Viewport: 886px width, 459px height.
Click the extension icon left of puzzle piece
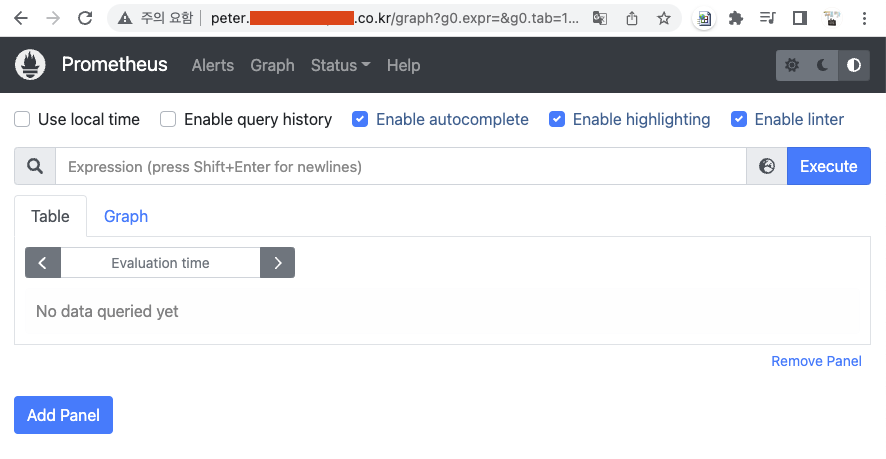(x=703, y=19)
